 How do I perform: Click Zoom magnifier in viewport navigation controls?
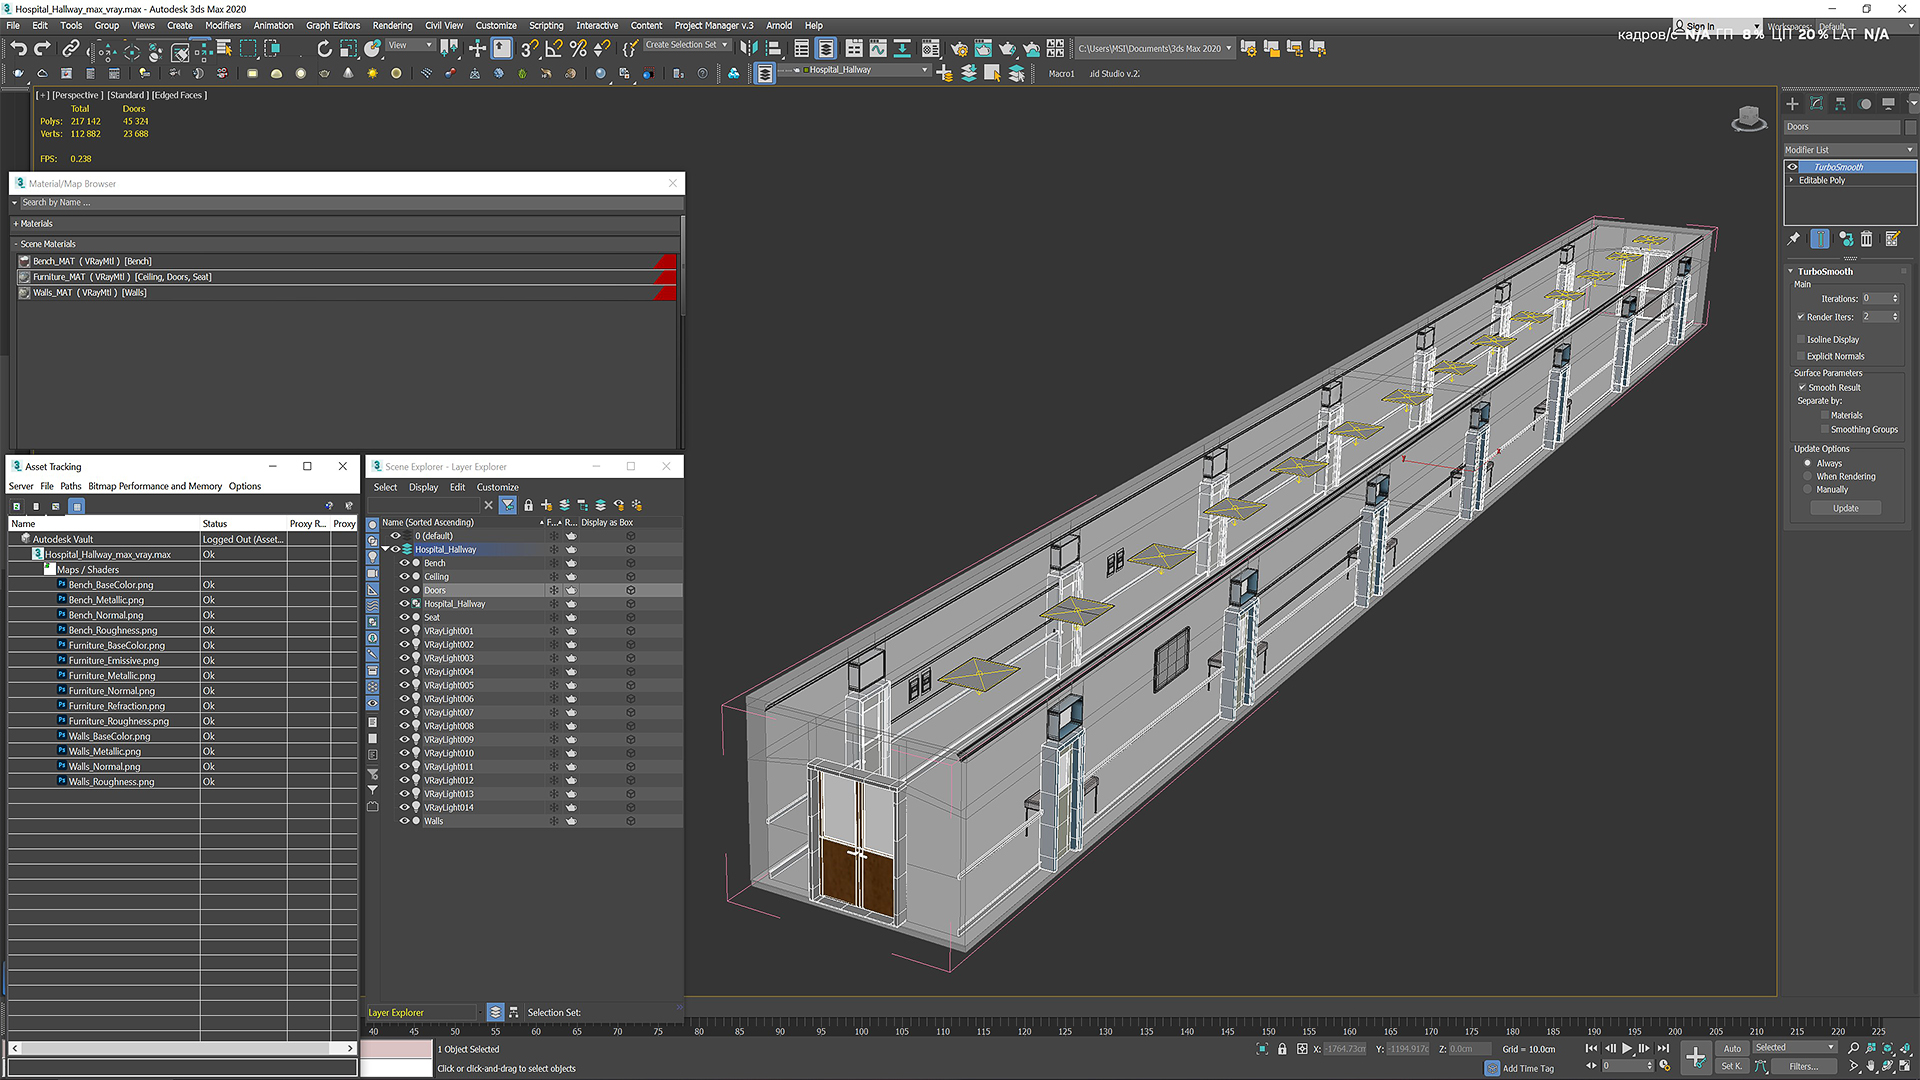click(x=1854, y=1048)
